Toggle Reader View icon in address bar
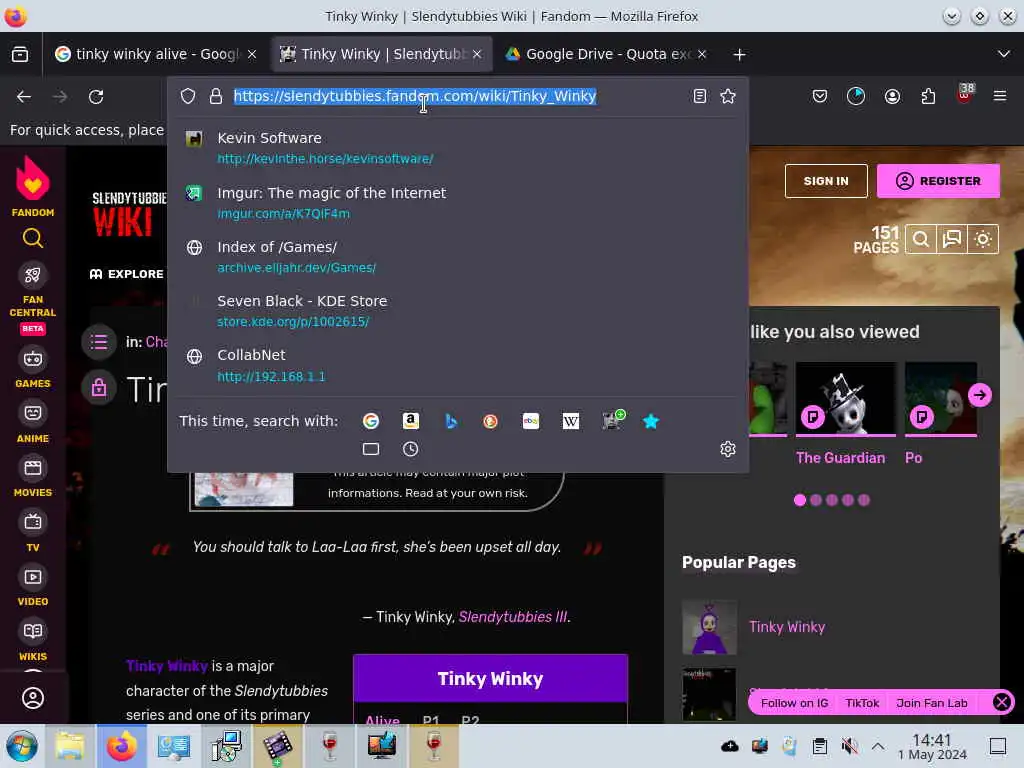1024x768 pixels. [x=699, y=96]
